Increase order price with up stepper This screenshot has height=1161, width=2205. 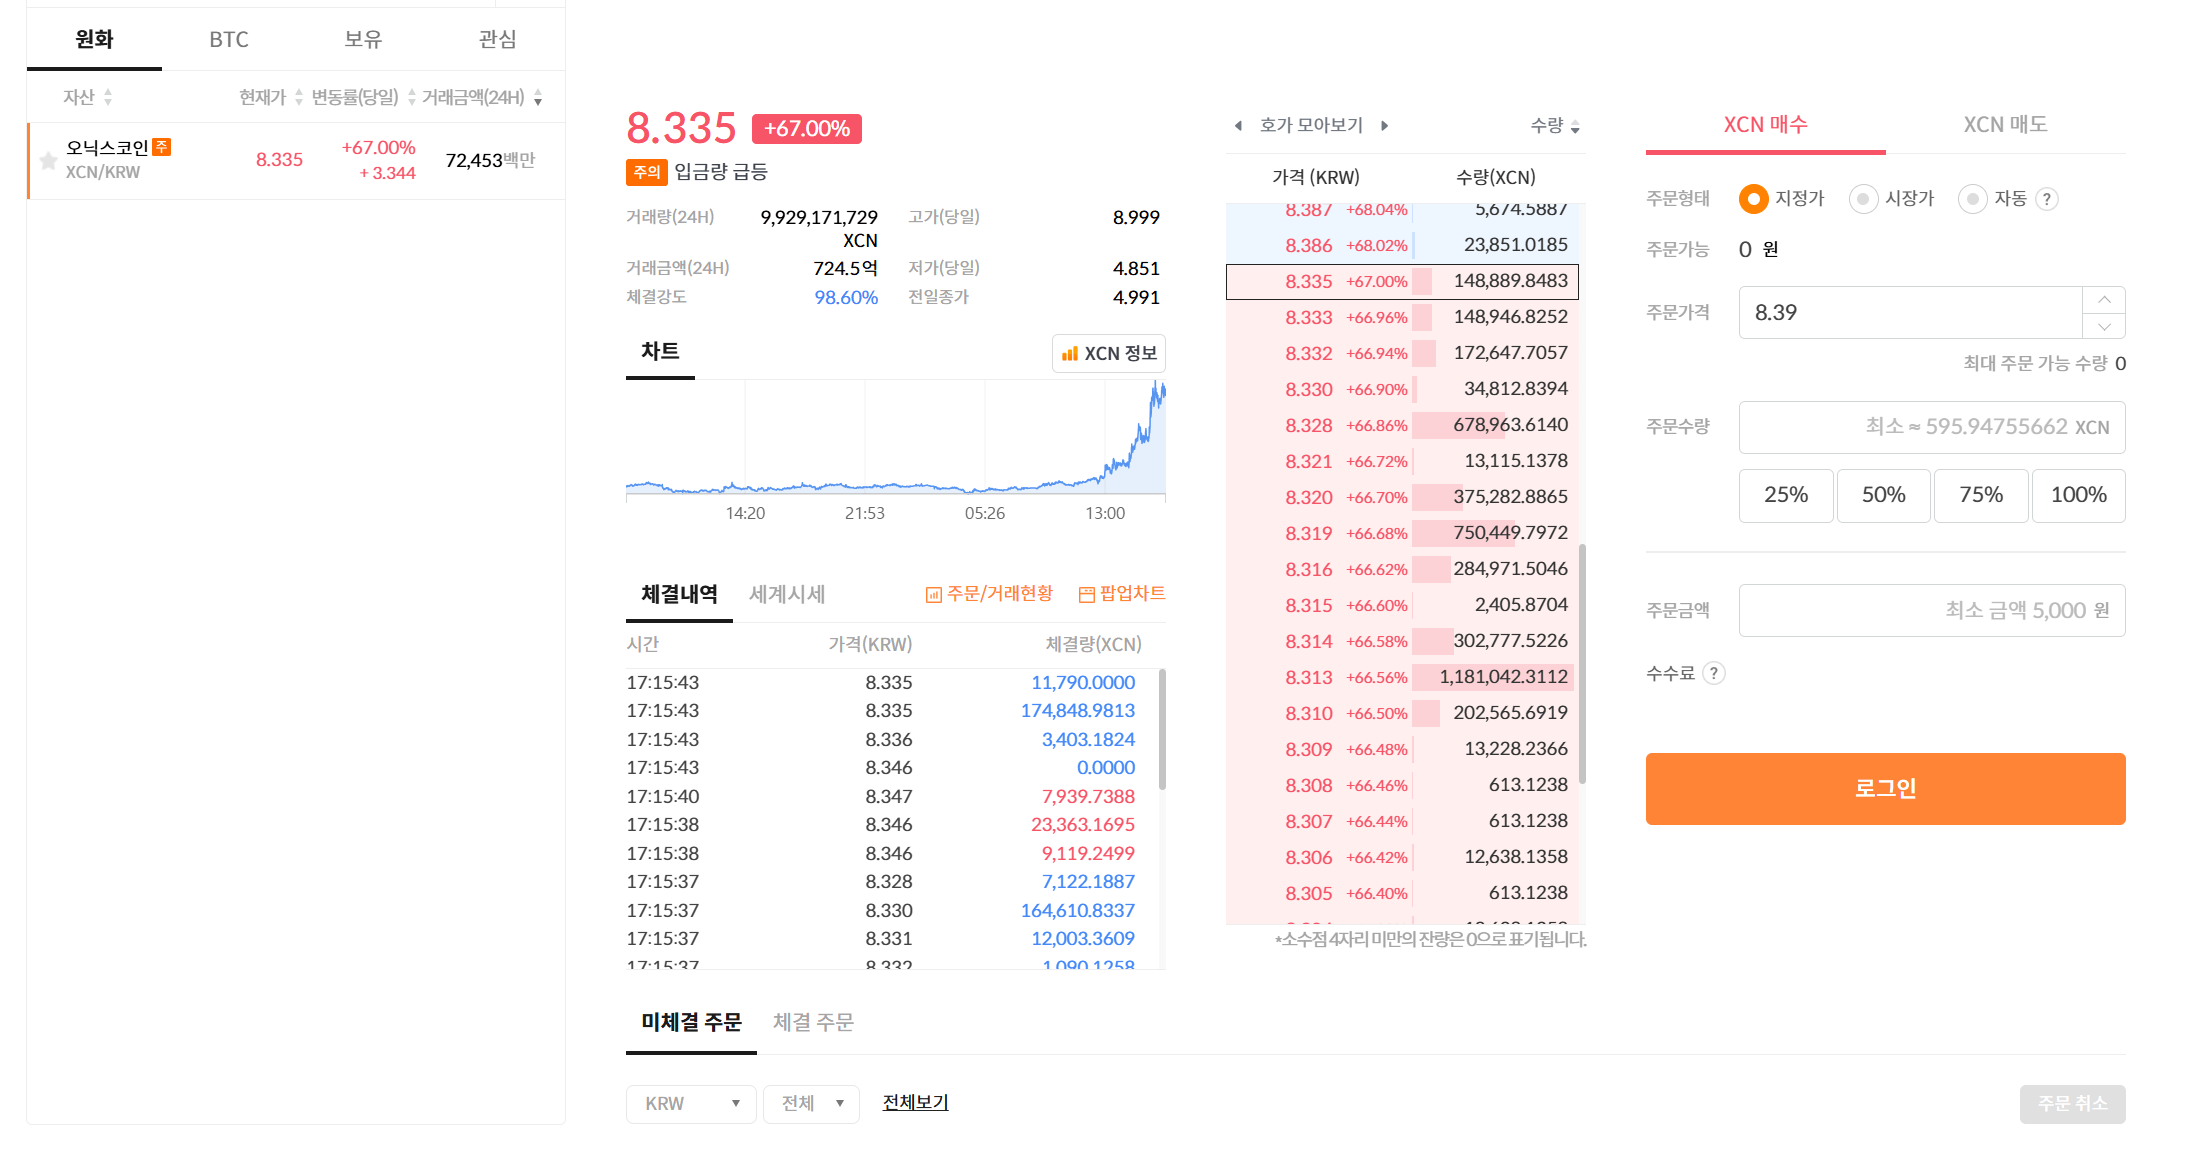coord(2104,300)
